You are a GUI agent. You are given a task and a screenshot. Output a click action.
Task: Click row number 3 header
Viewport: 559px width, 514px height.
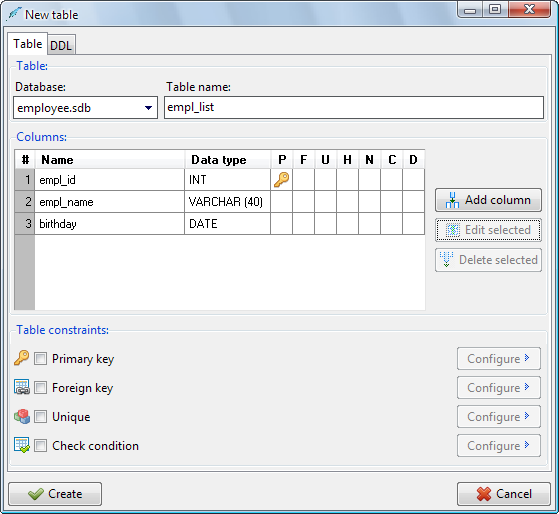click(25, 223)
